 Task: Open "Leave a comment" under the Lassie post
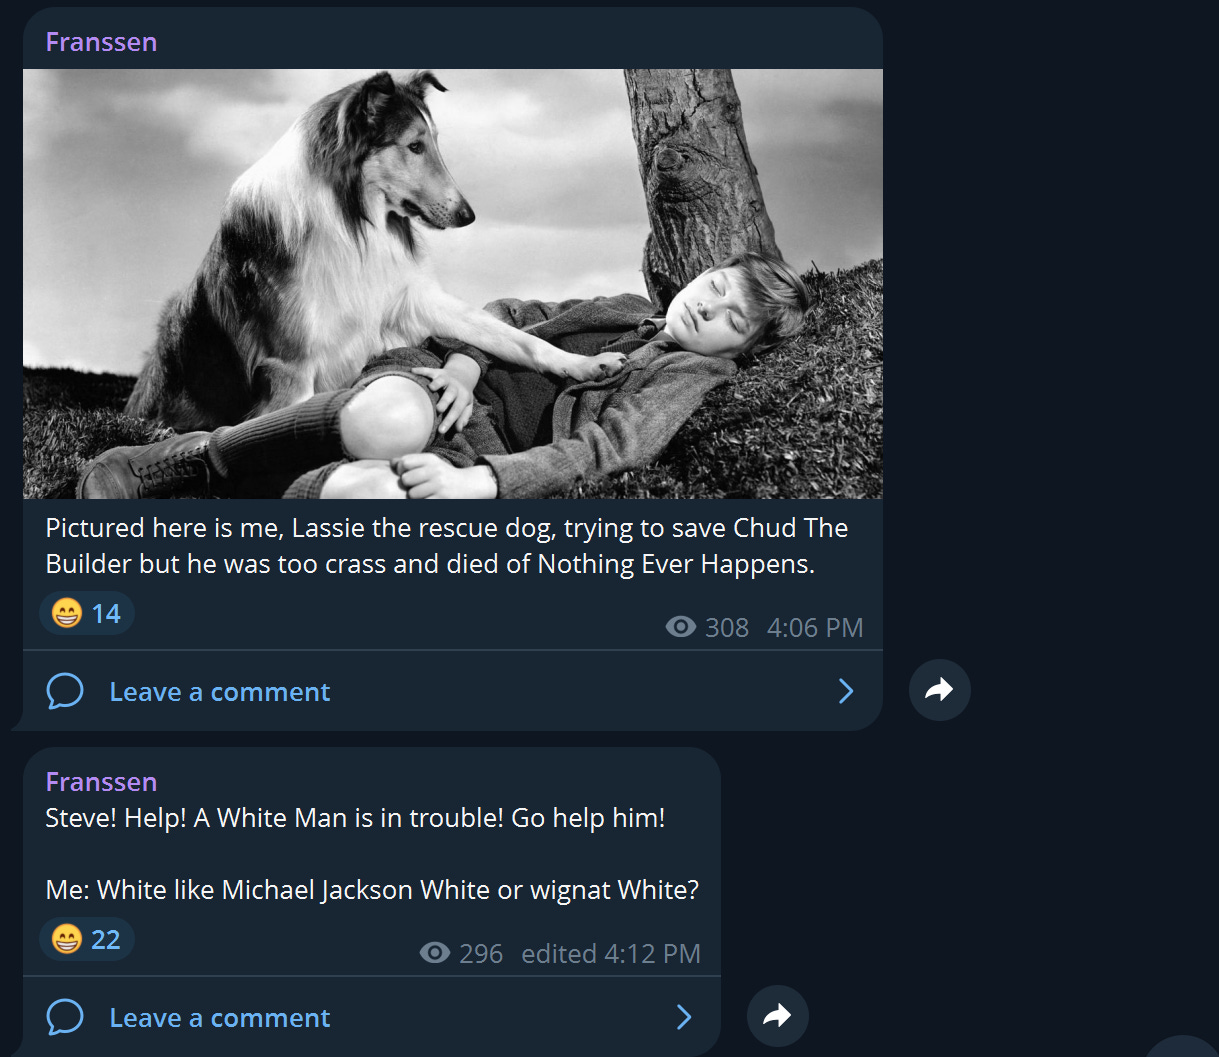pos(452,691)
